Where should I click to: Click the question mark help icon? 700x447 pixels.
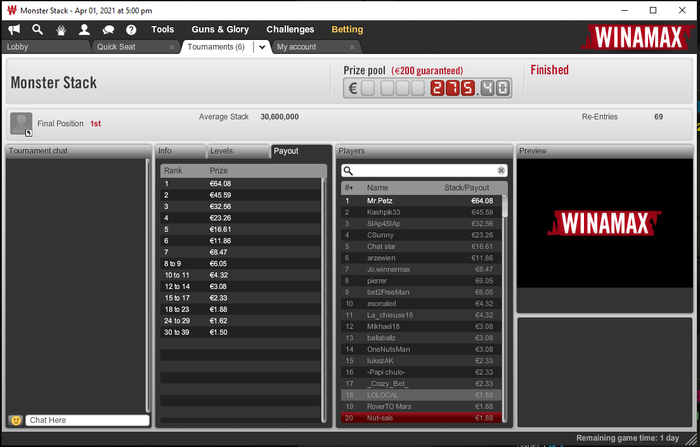pos(131,30)
